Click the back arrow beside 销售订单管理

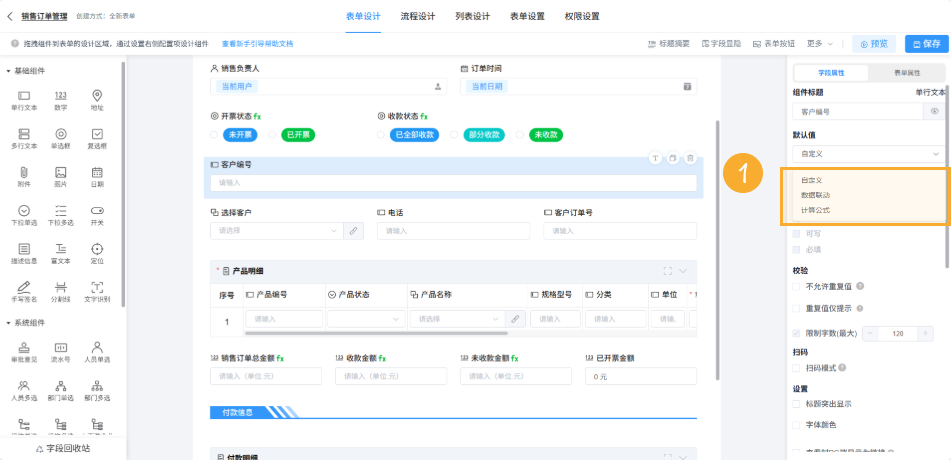point(9,16)
